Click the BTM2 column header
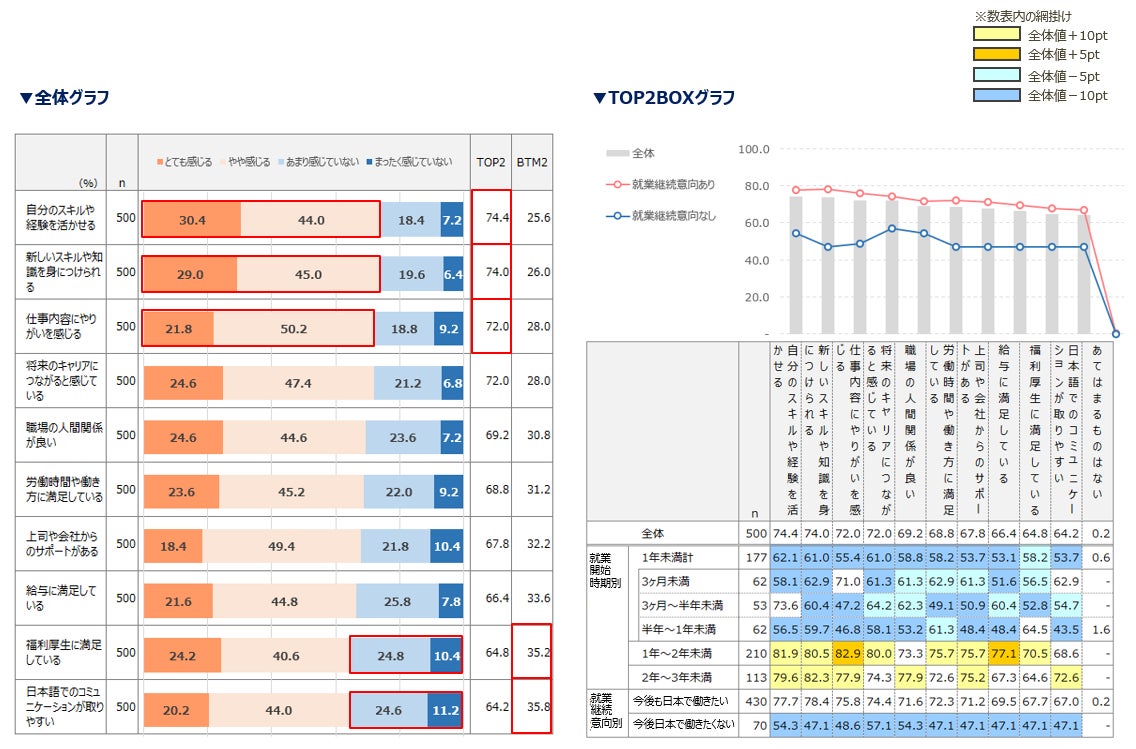The image size is (1136, 749). click(x=532, y=162)
